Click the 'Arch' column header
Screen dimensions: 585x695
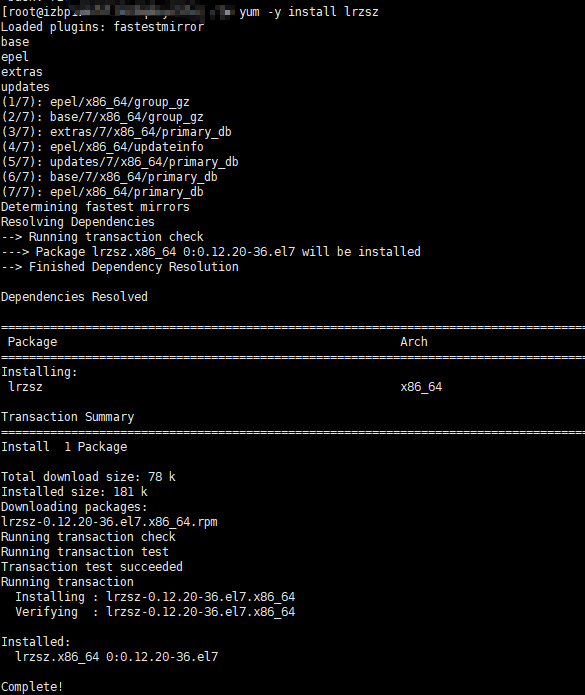(x=414, y=342)
